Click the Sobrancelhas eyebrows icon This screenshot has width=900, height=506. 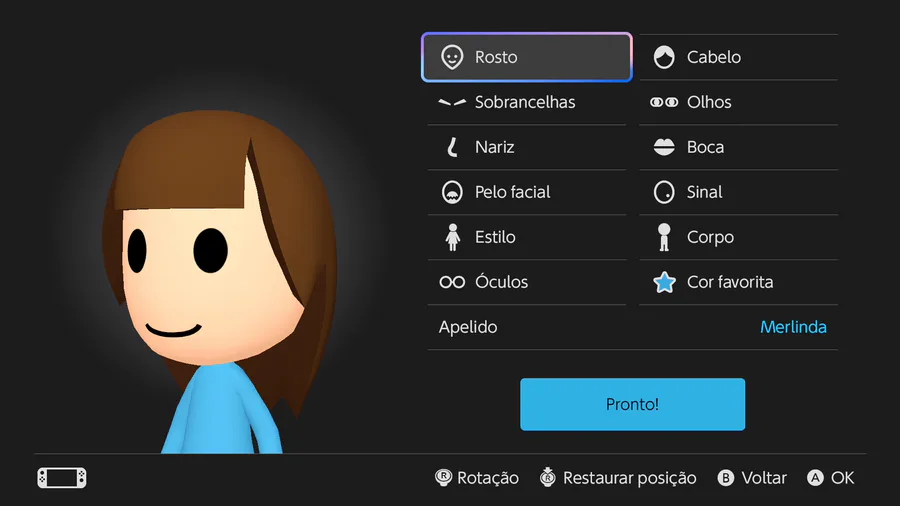(x=452, y=103)
